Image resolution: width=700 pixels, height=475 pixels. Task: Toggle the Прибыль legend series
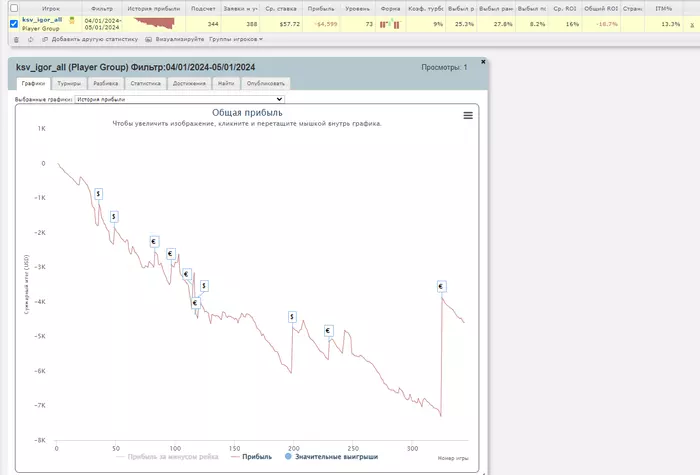[251, 457]
